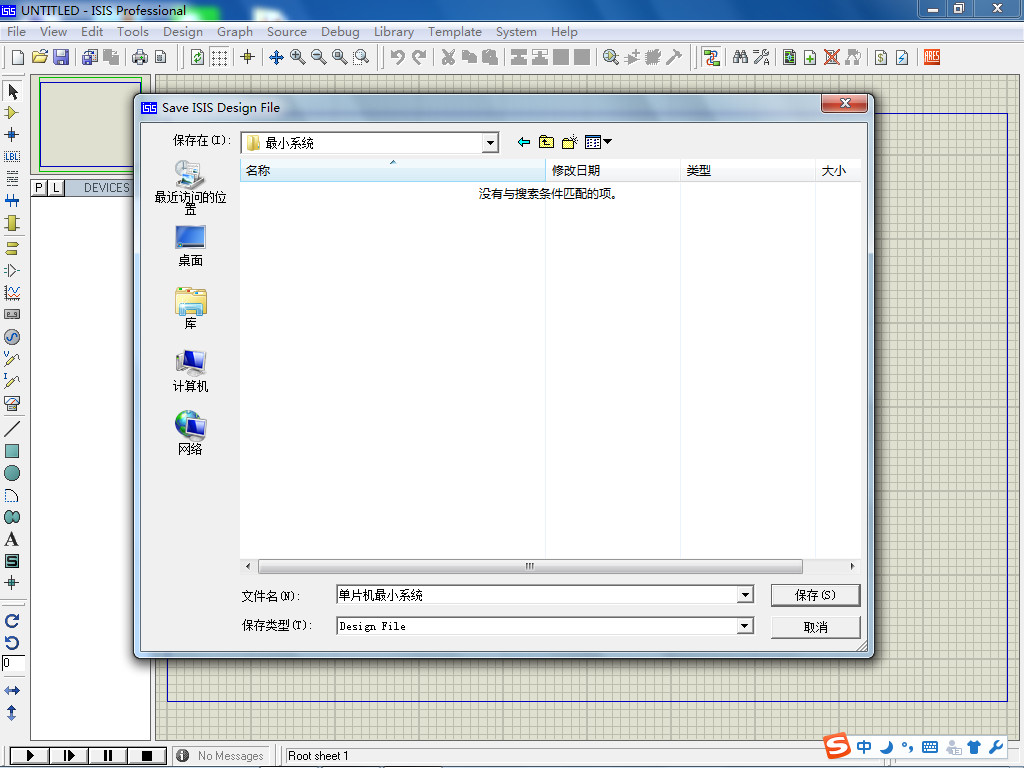The height and width of the screenshot is (768, 1024).
Task: Open the Design menu
Action: click(x=183, y=31)
